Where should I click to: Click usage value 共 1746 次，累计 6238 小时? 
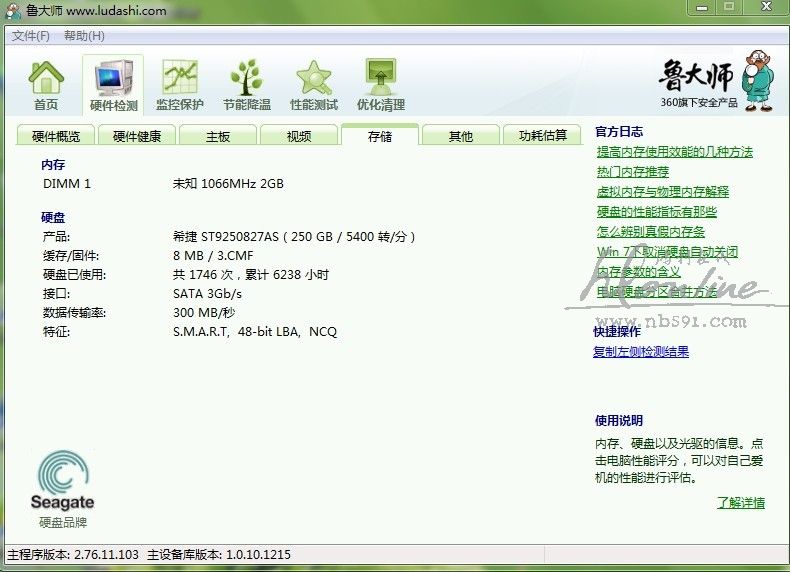pos(251,275)
